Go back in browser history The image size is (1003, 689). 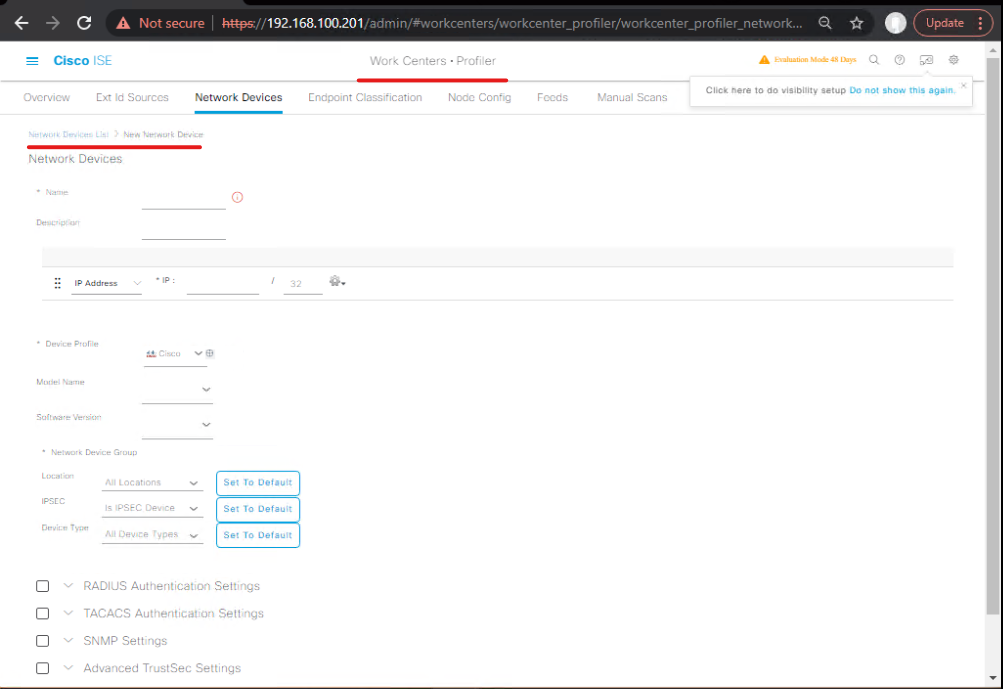21,23
